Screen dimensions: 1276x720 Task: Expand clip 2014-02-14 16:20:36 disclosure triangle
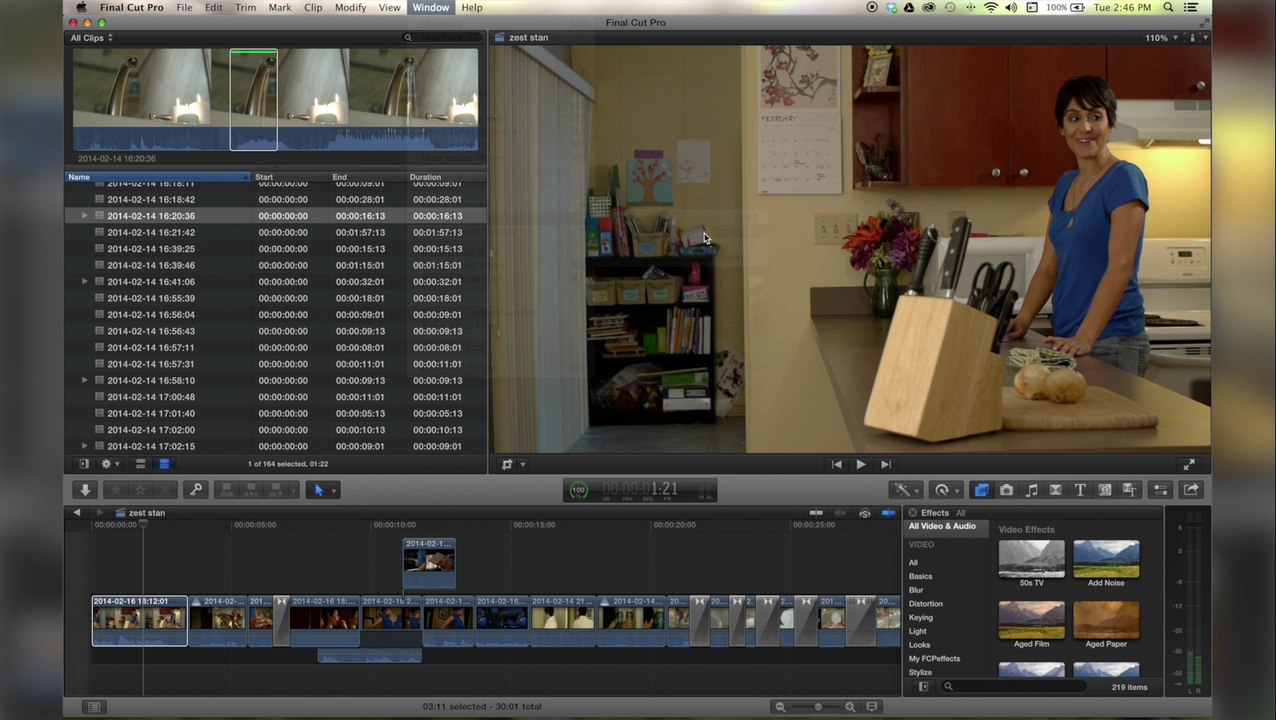pos(85,216)
